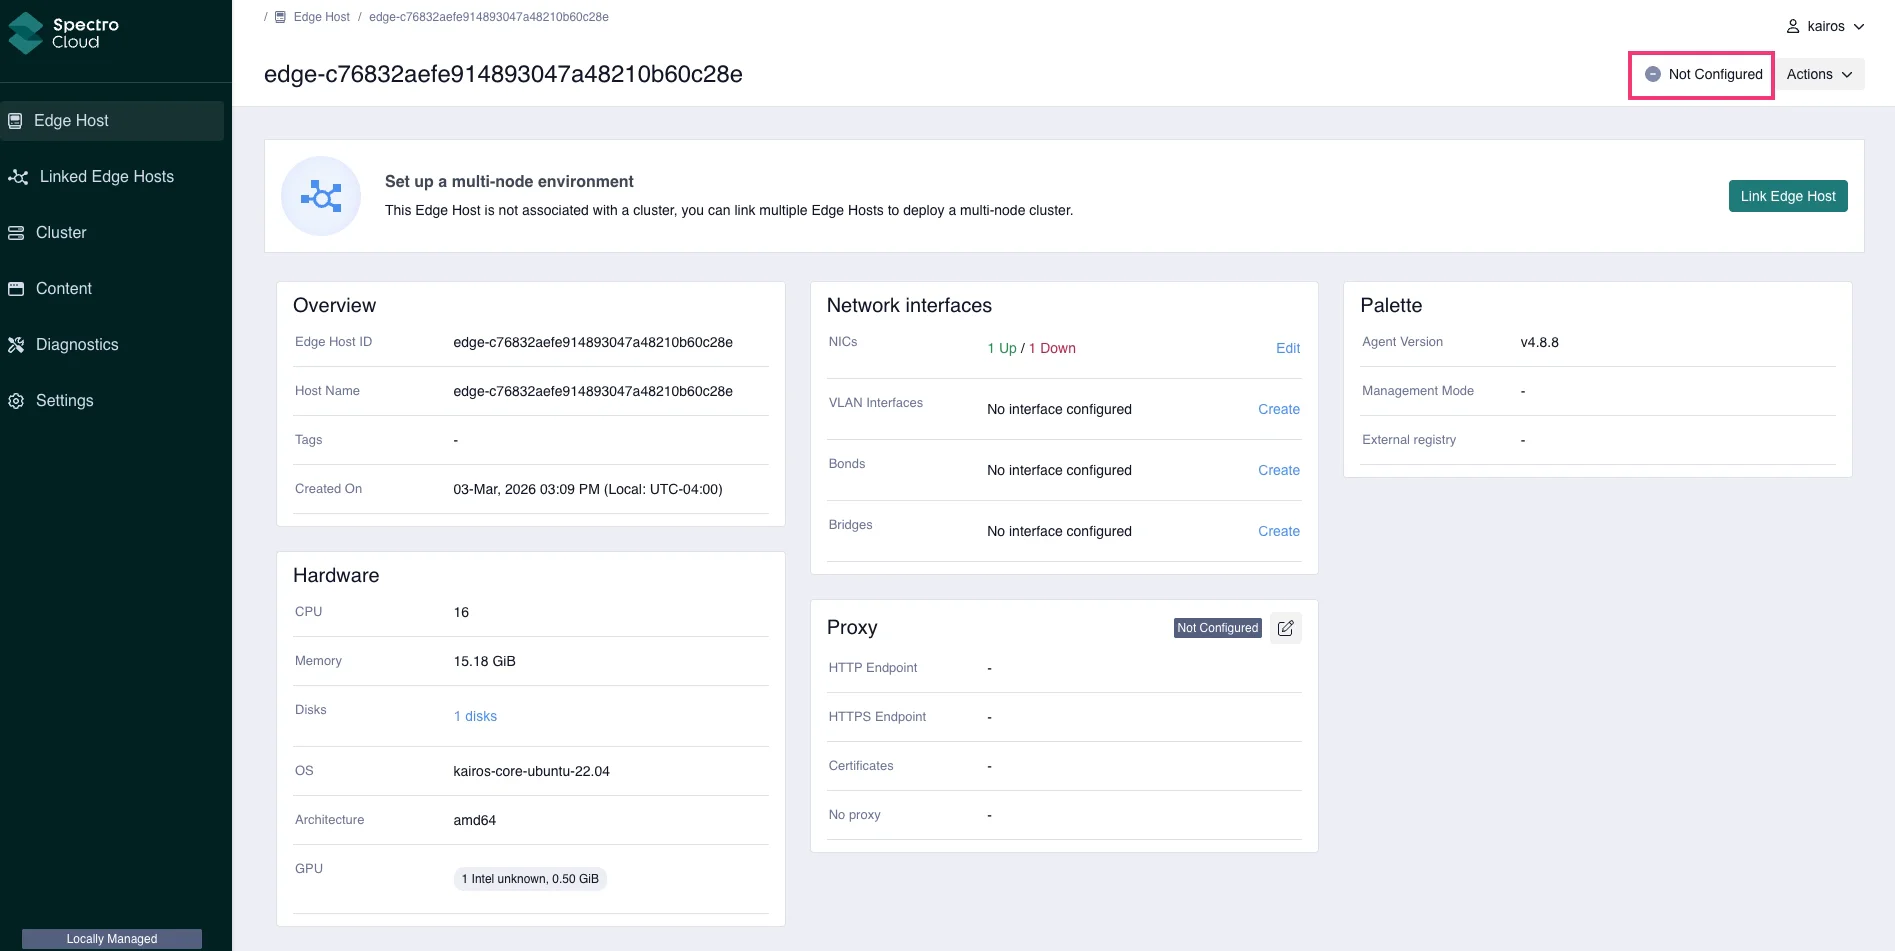Select the Diagnostics wrench icon
This screenshot has height=951, width=1895.
16,344
